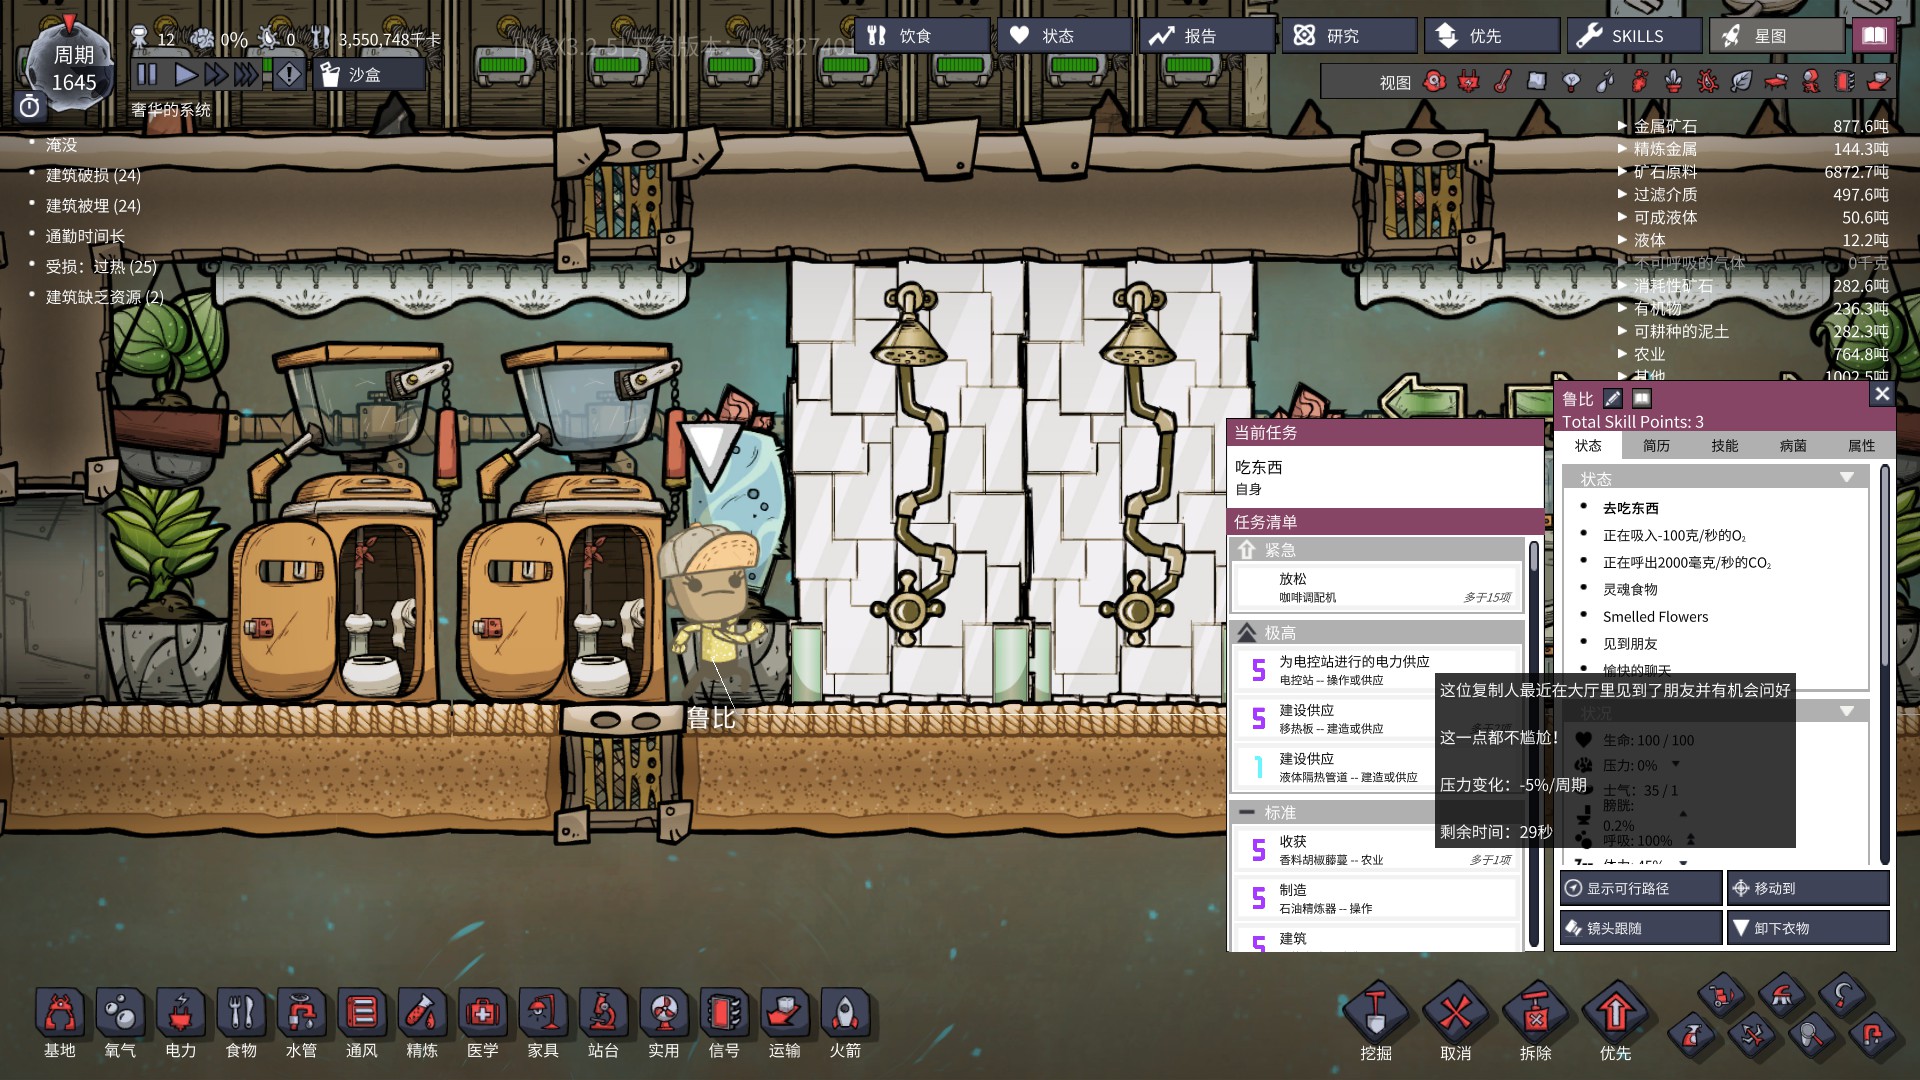Switch to the 技能 skills tab
Screen dimensions: 1920x1080
click(x=1724, y=446)
